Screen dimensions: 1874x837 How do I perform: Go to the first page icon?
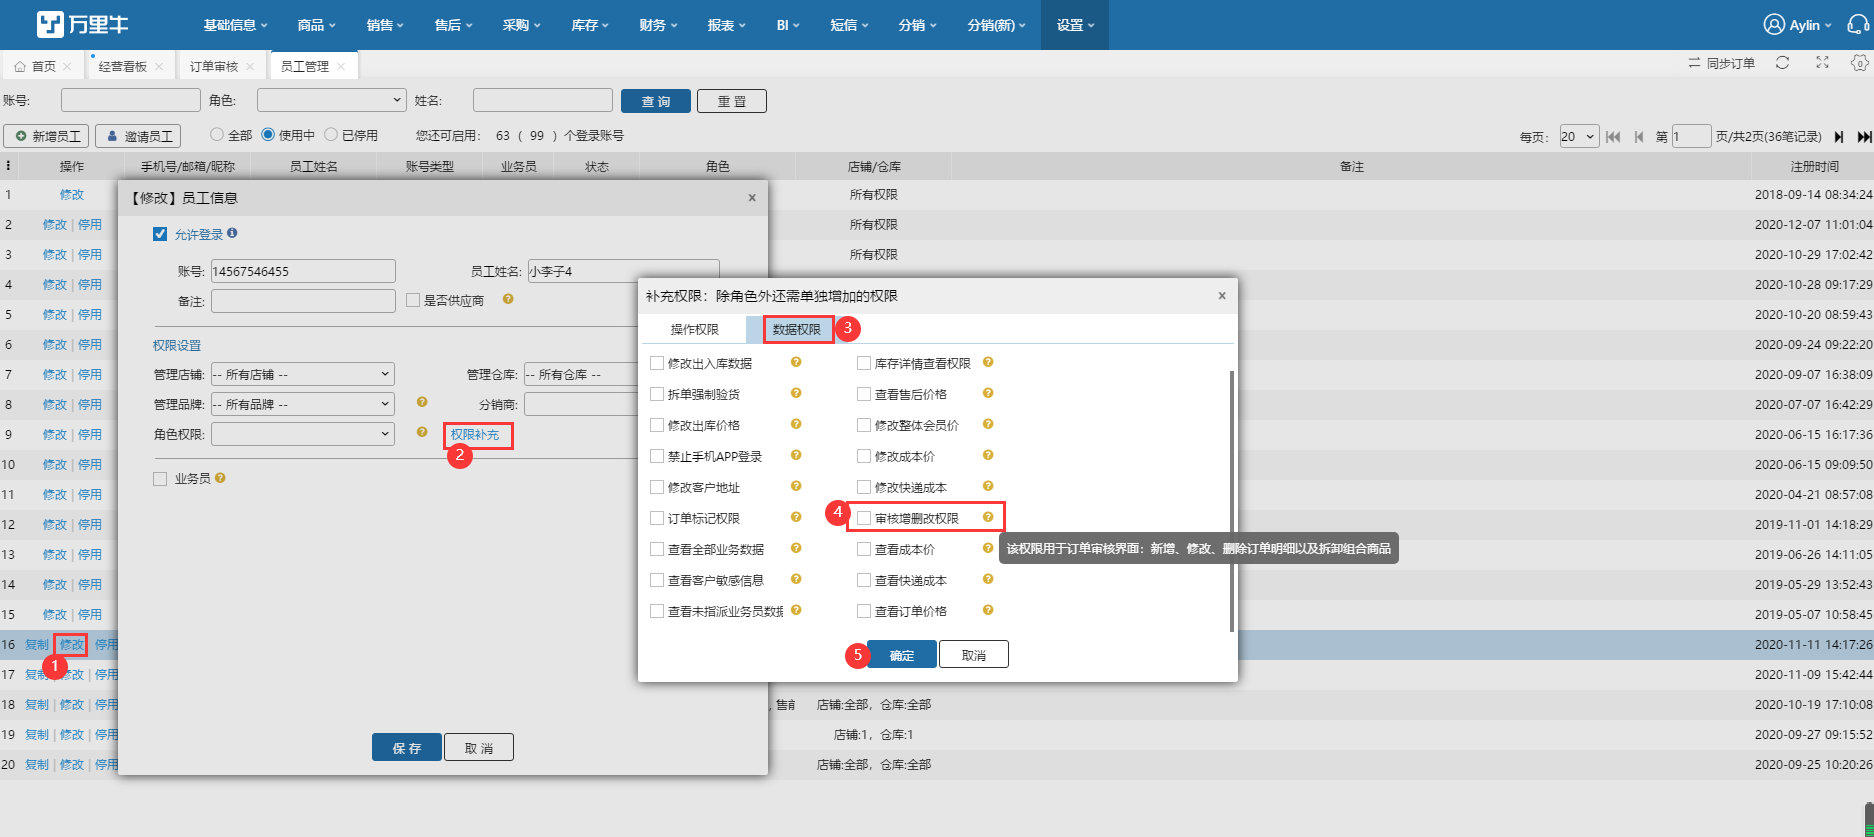point(1613,137)
